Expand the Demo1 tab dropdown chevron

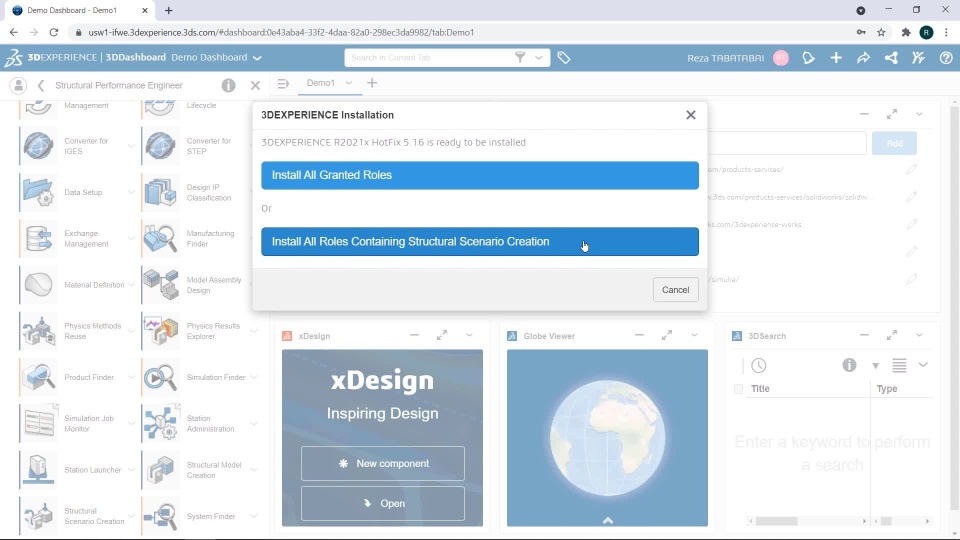click(348, 83)
